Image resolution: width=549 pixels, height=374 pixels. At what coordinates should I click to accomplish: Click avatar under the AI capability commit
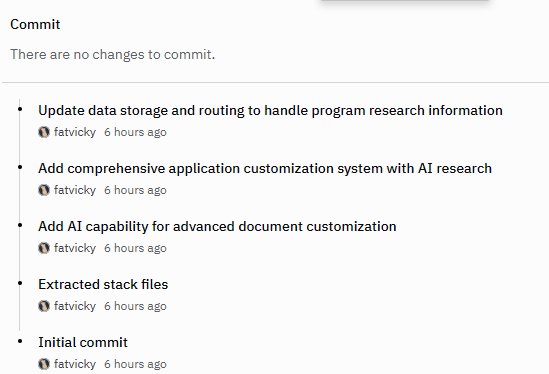pyautogui.click(x=44, y=248)
